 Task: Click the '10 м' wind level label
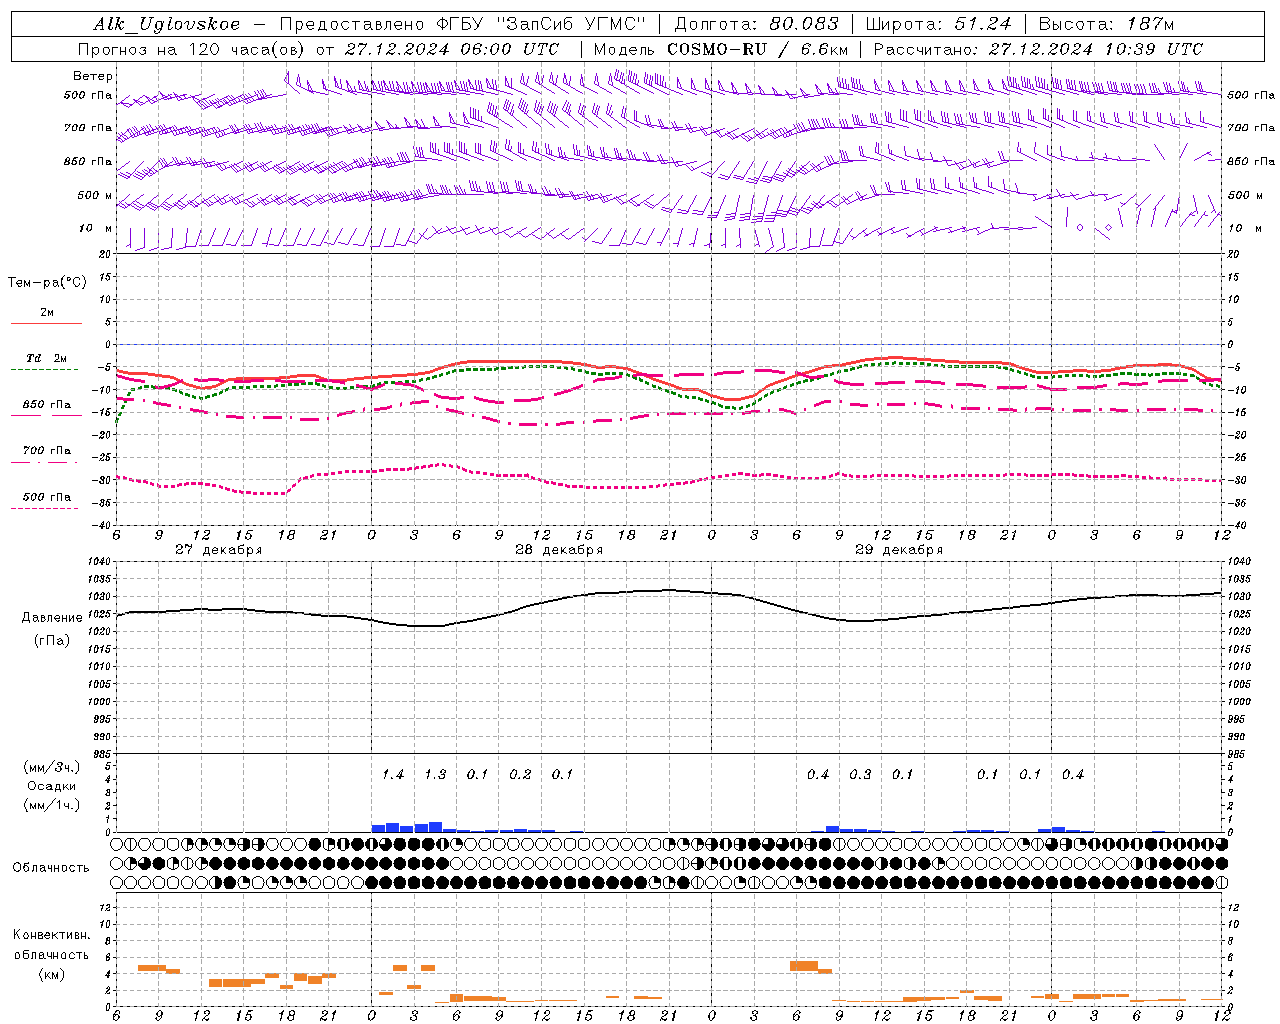pos(97,228)
